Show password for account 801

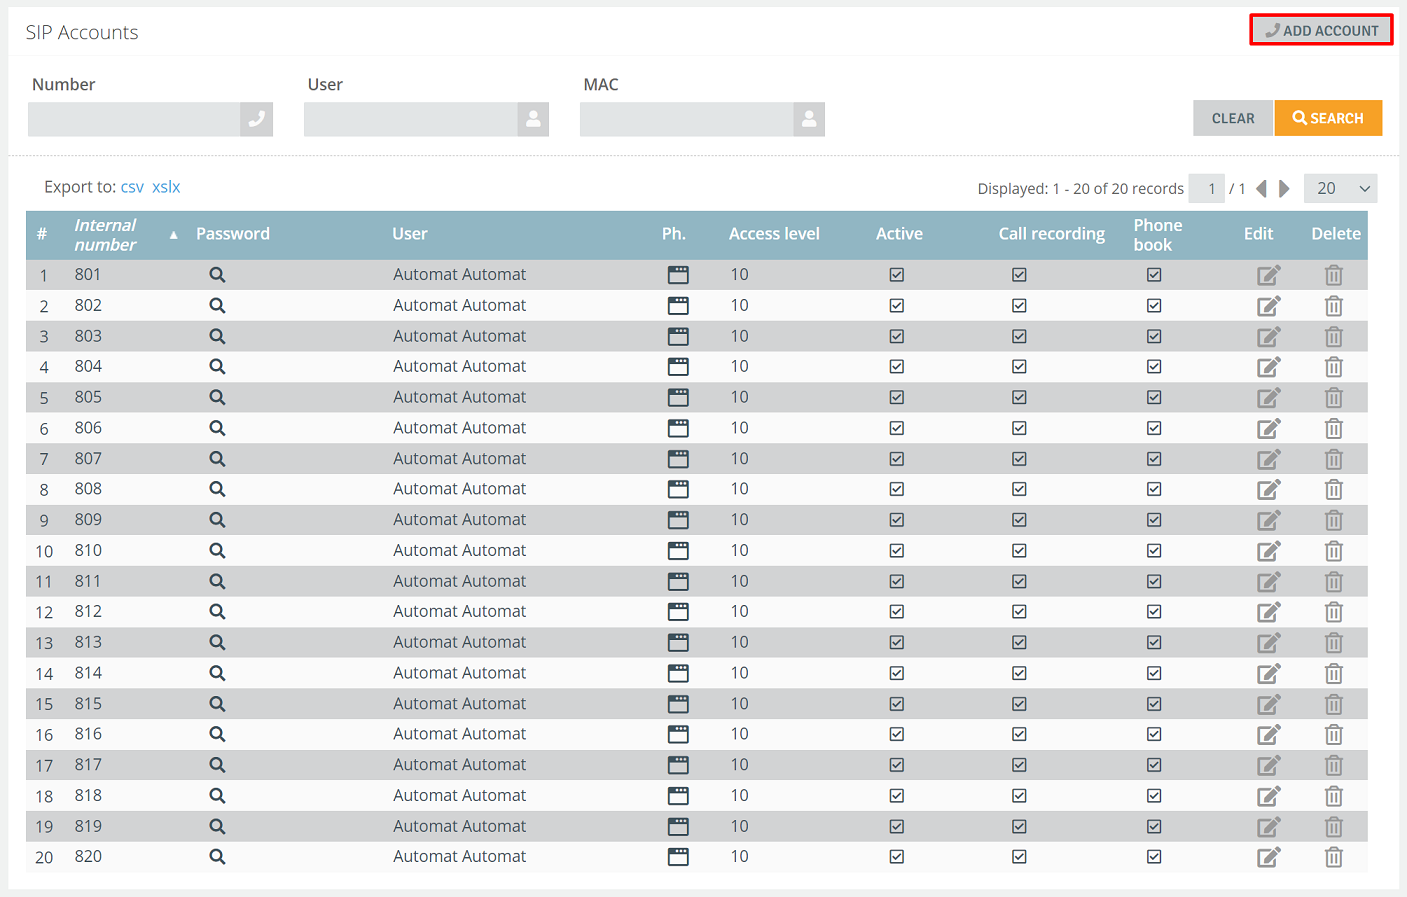tap(217, 275)
